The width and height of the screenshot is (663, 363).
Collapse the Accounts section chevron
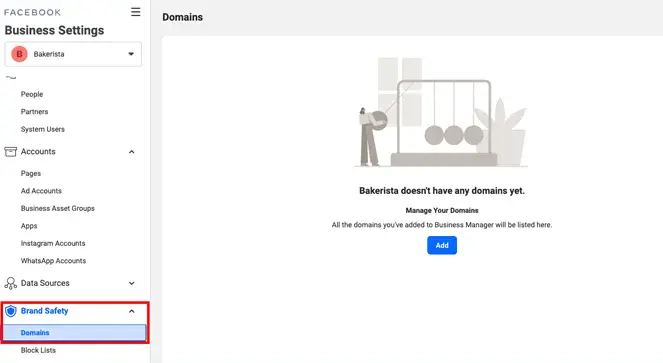point(132,151)
